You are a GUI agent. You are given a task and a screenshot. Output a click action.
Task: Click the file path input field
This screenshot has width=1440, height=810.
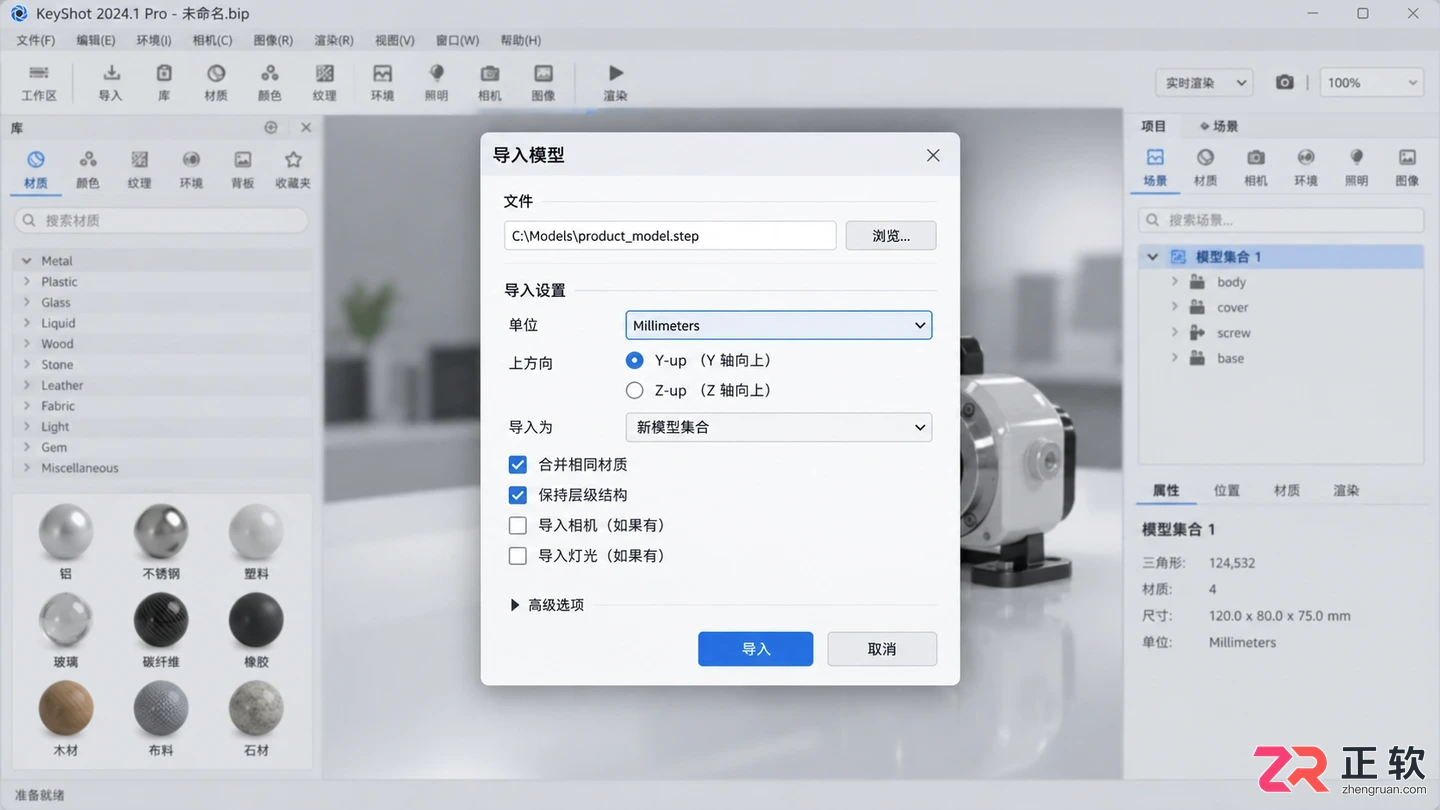tap(670, 236)
